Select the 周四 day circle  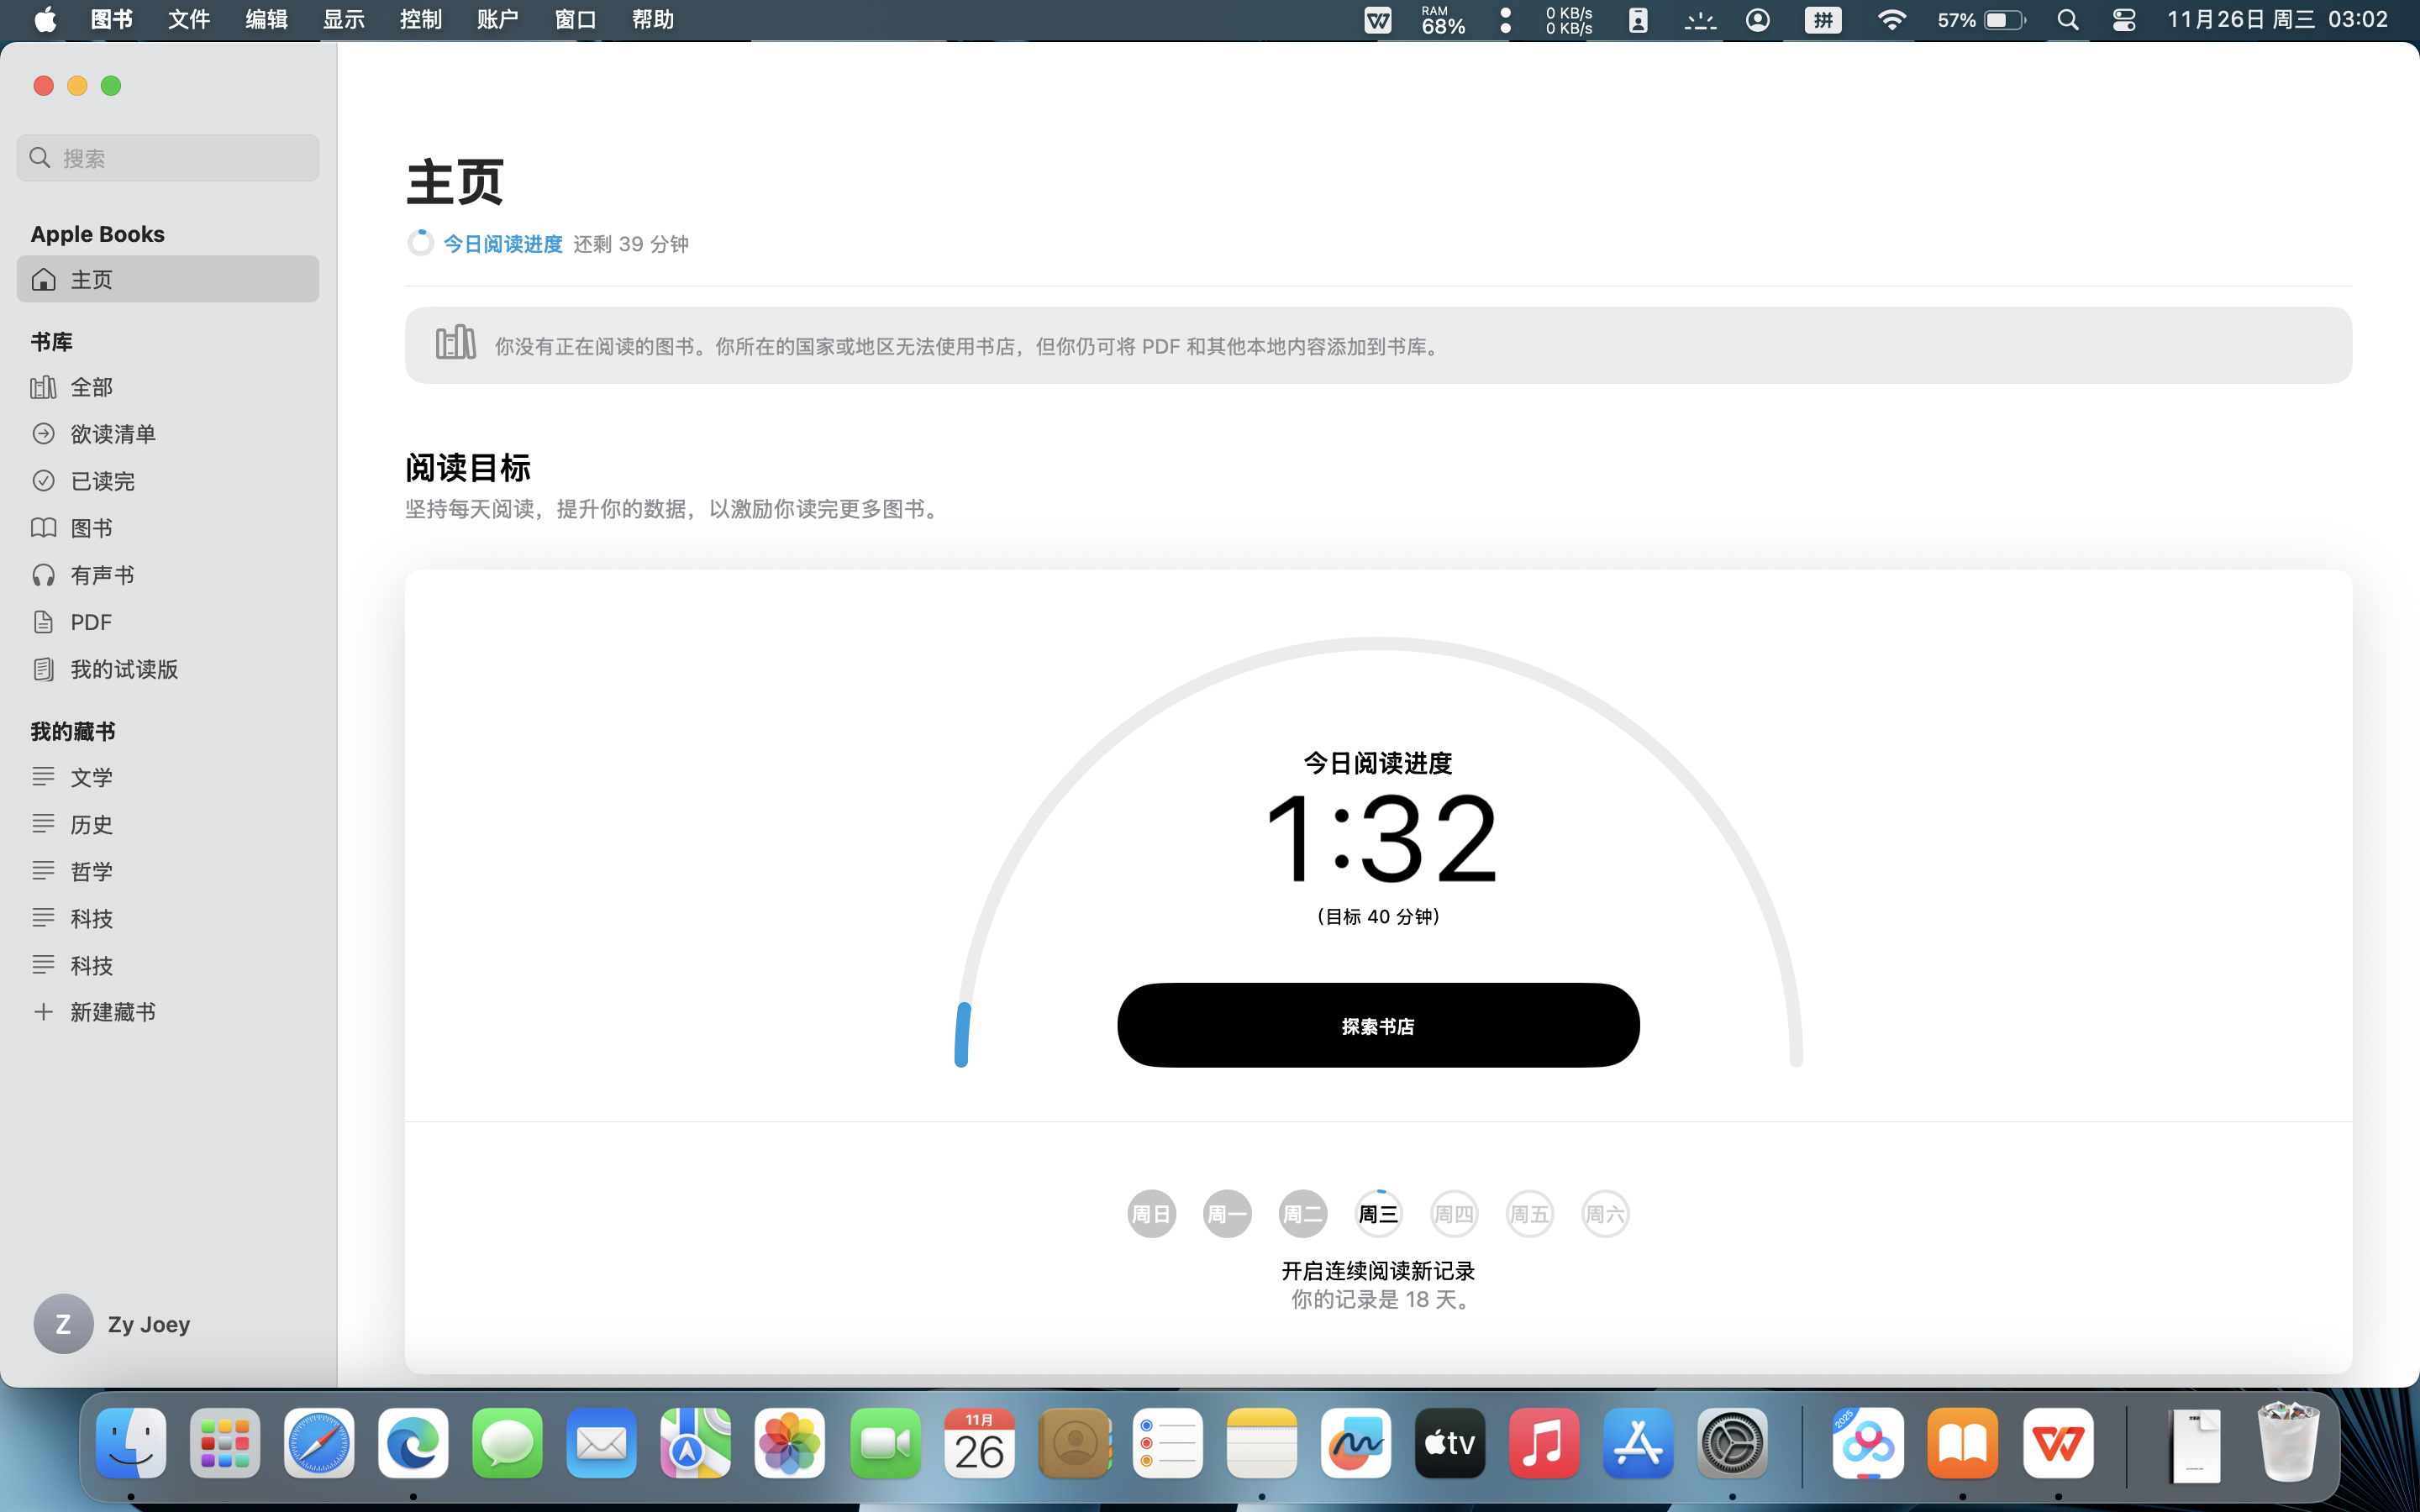tap(1454, 1214)
